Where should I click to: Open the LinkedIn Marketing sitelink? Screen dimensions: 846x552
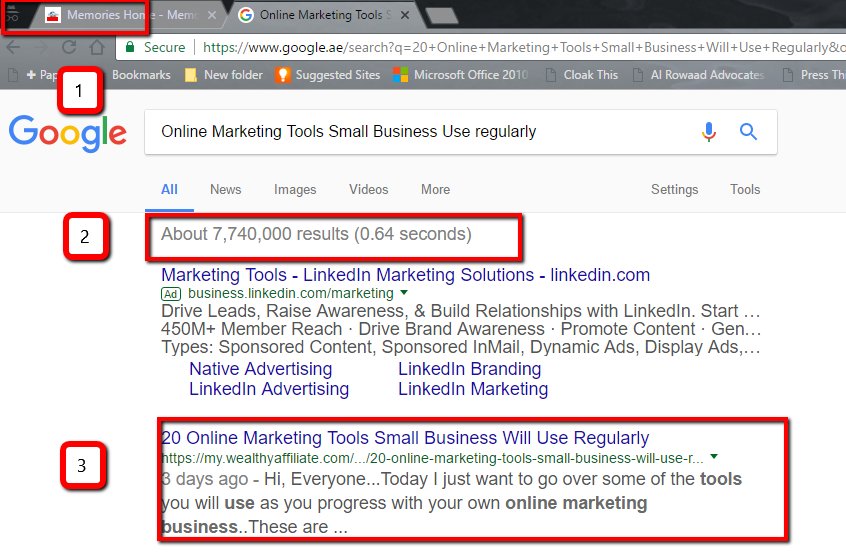pos(473,389)
